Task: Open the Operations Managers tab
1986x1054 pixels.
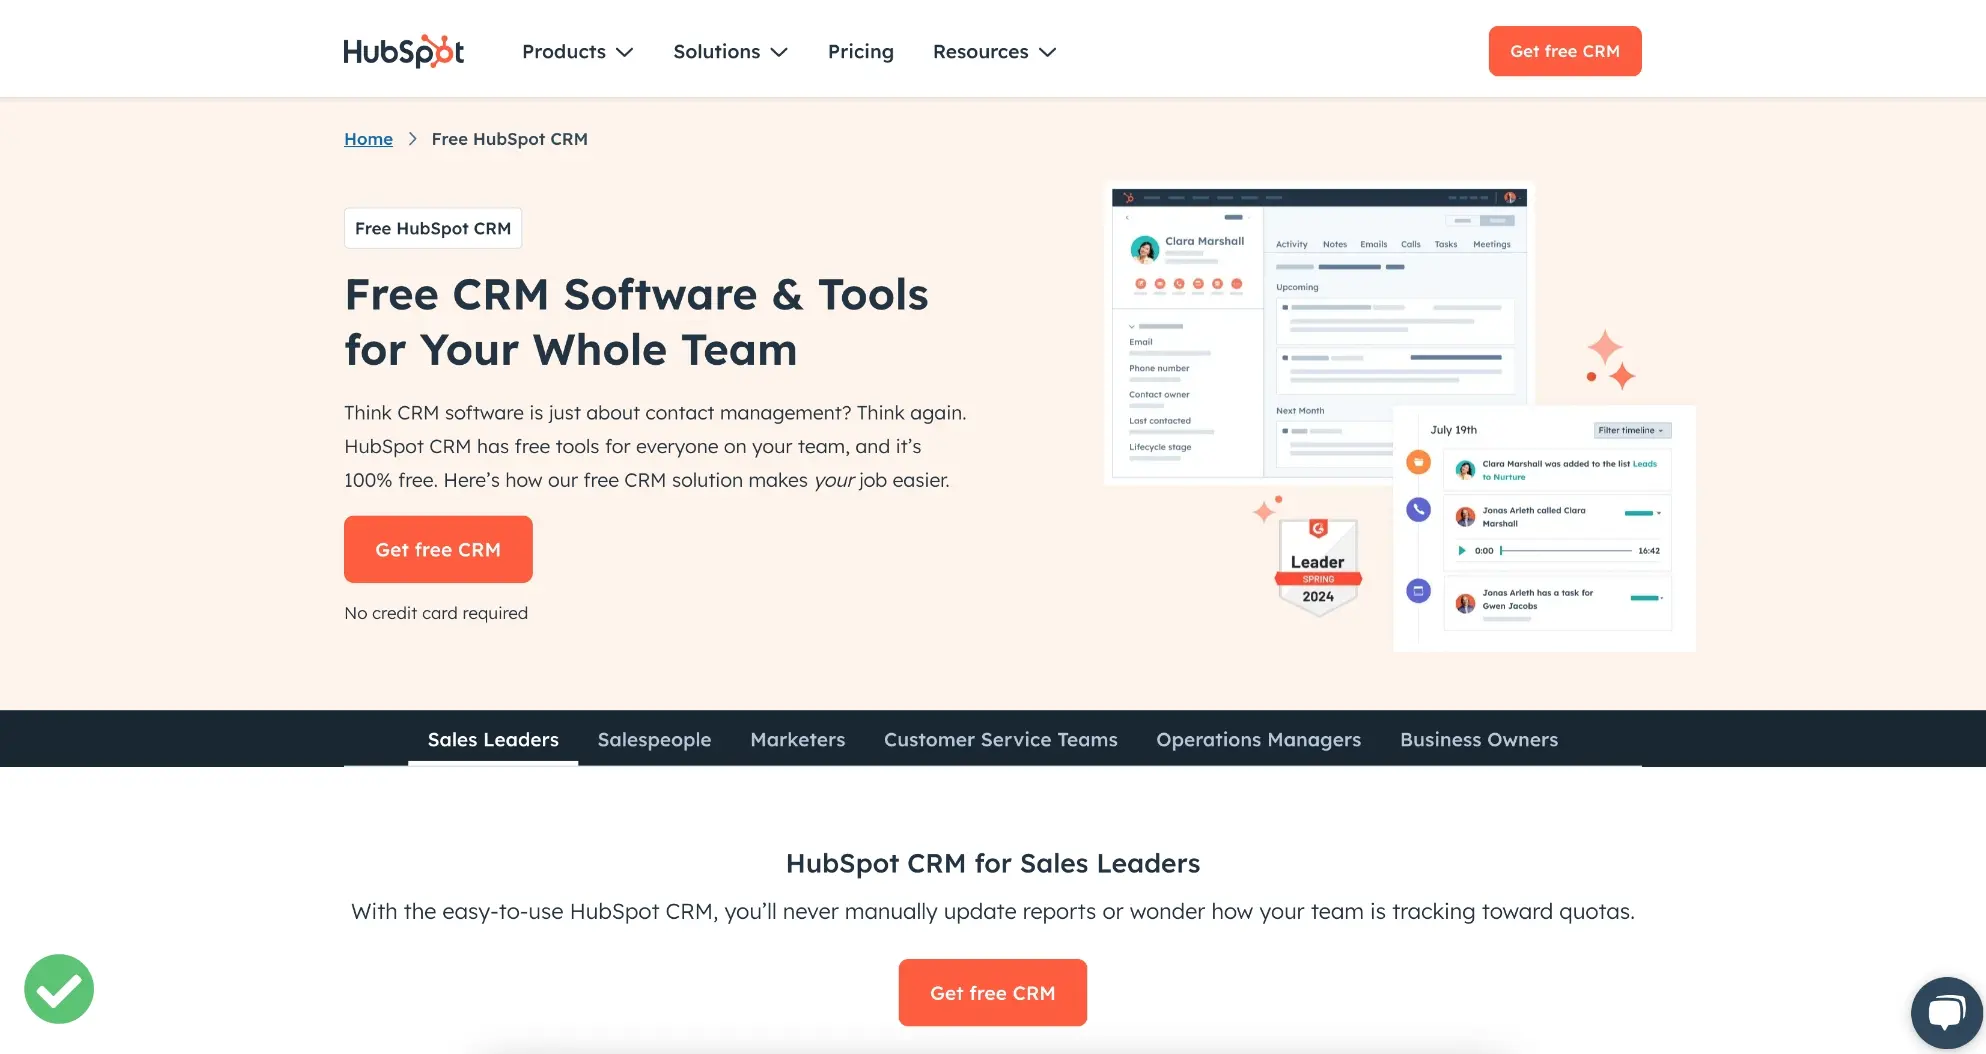Action: pos(1258,739)
